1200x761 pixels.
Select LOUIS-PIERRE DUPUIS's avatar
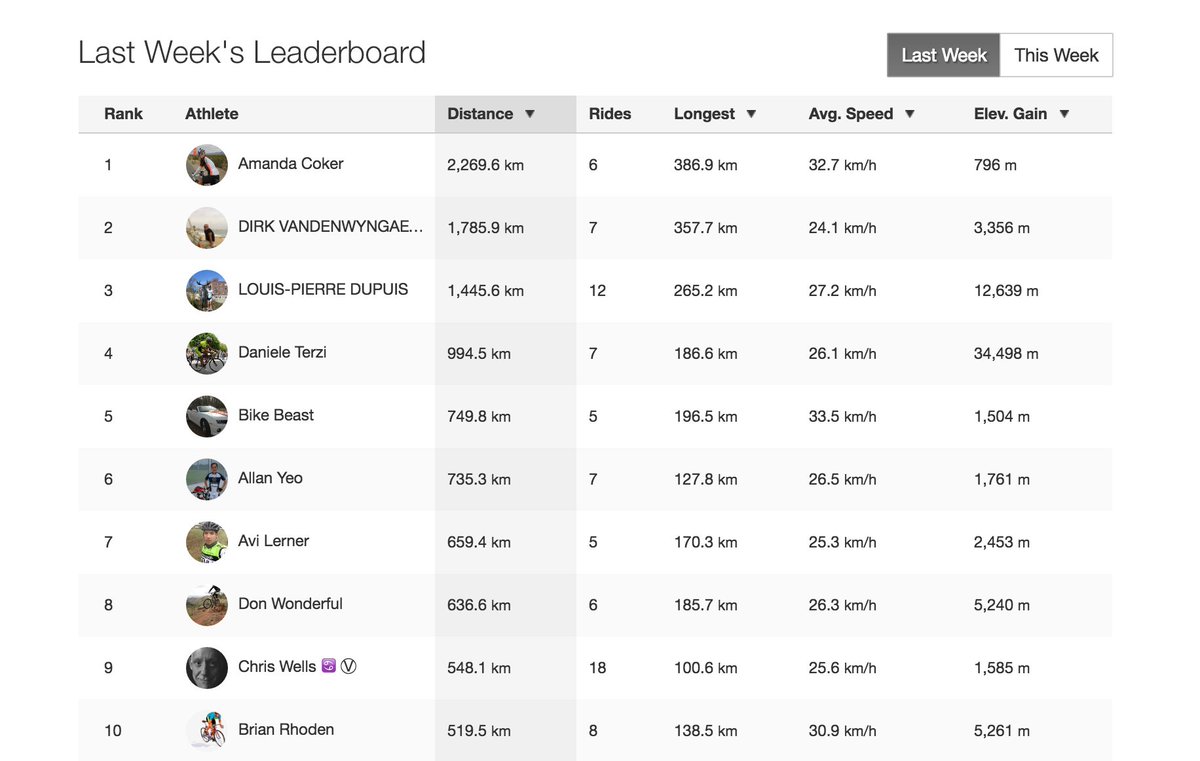click(206, 290)
